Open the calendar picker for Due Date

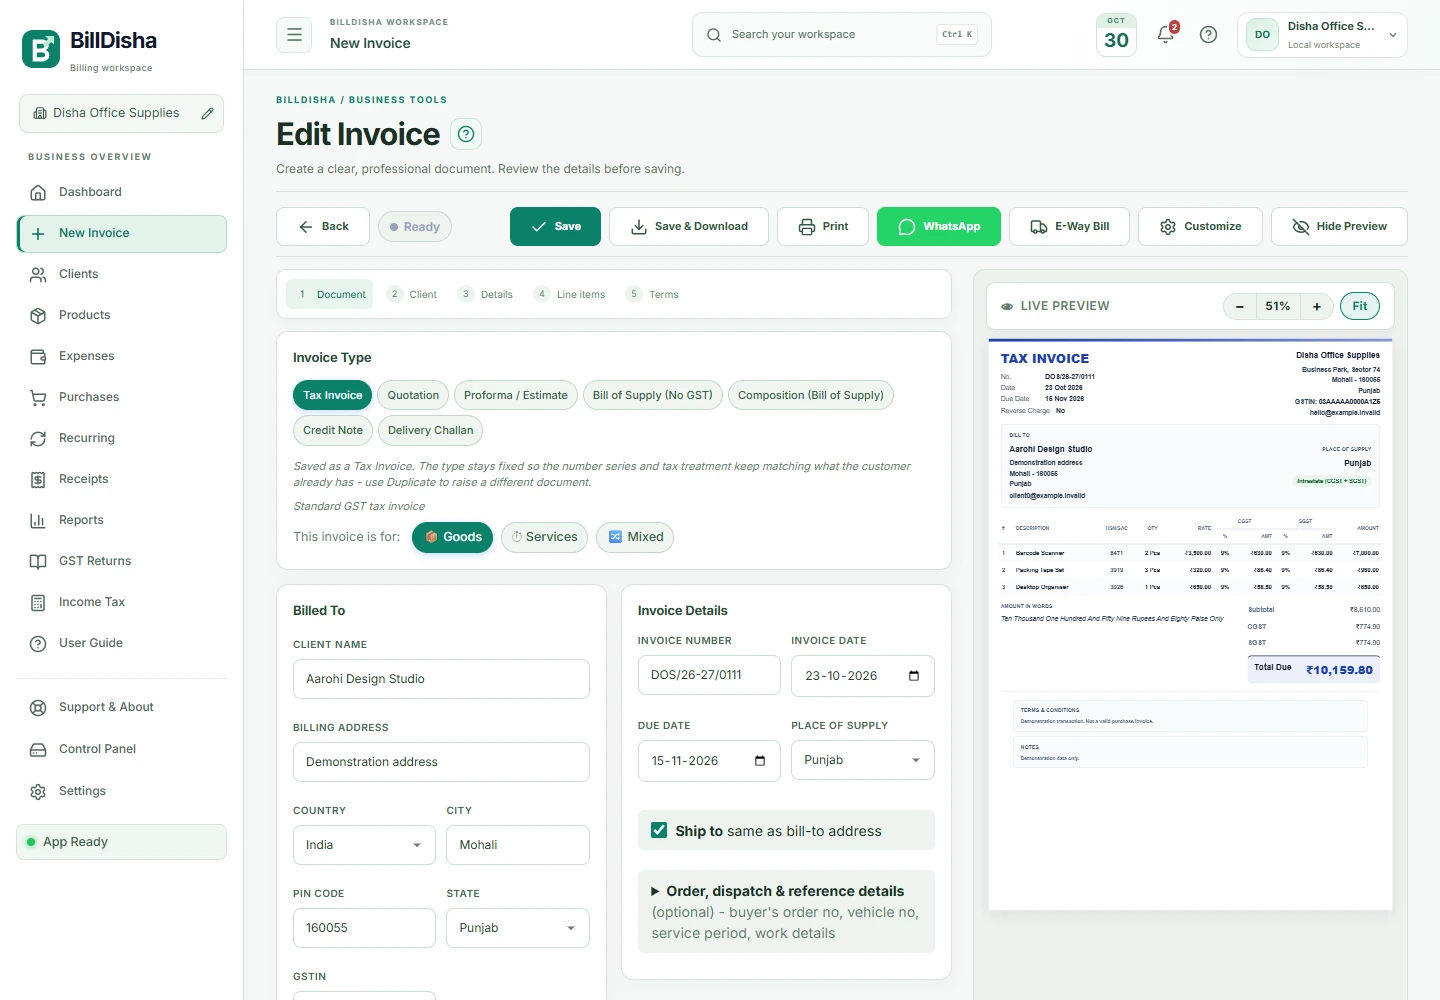click(760, 761)
